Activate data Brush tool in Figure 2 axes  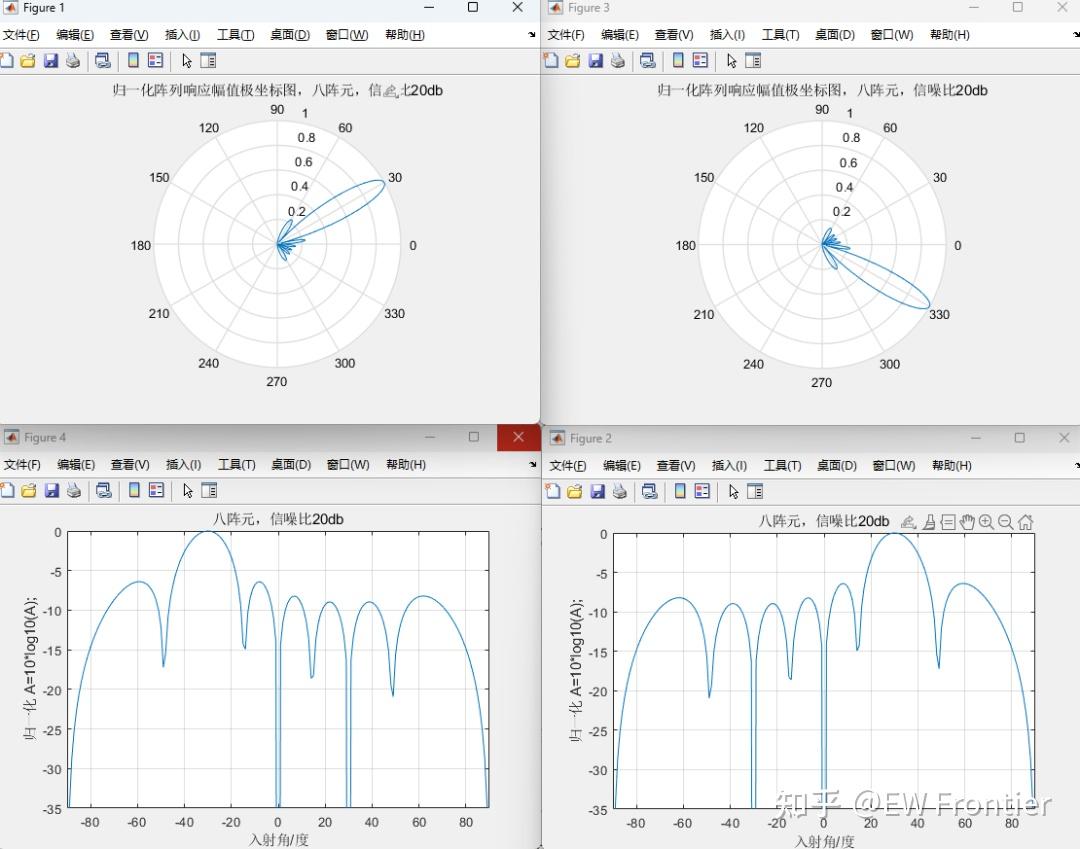[x=929, y=523]
